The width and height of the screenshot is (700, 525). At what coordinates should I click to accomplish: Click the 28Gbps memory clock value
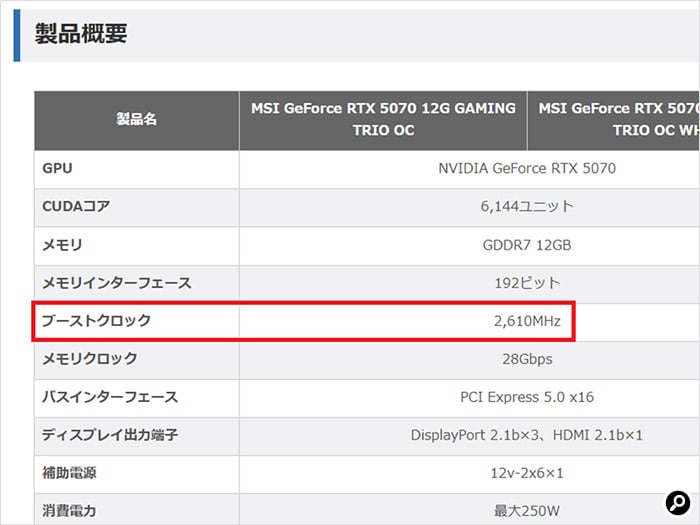(527, 359)
